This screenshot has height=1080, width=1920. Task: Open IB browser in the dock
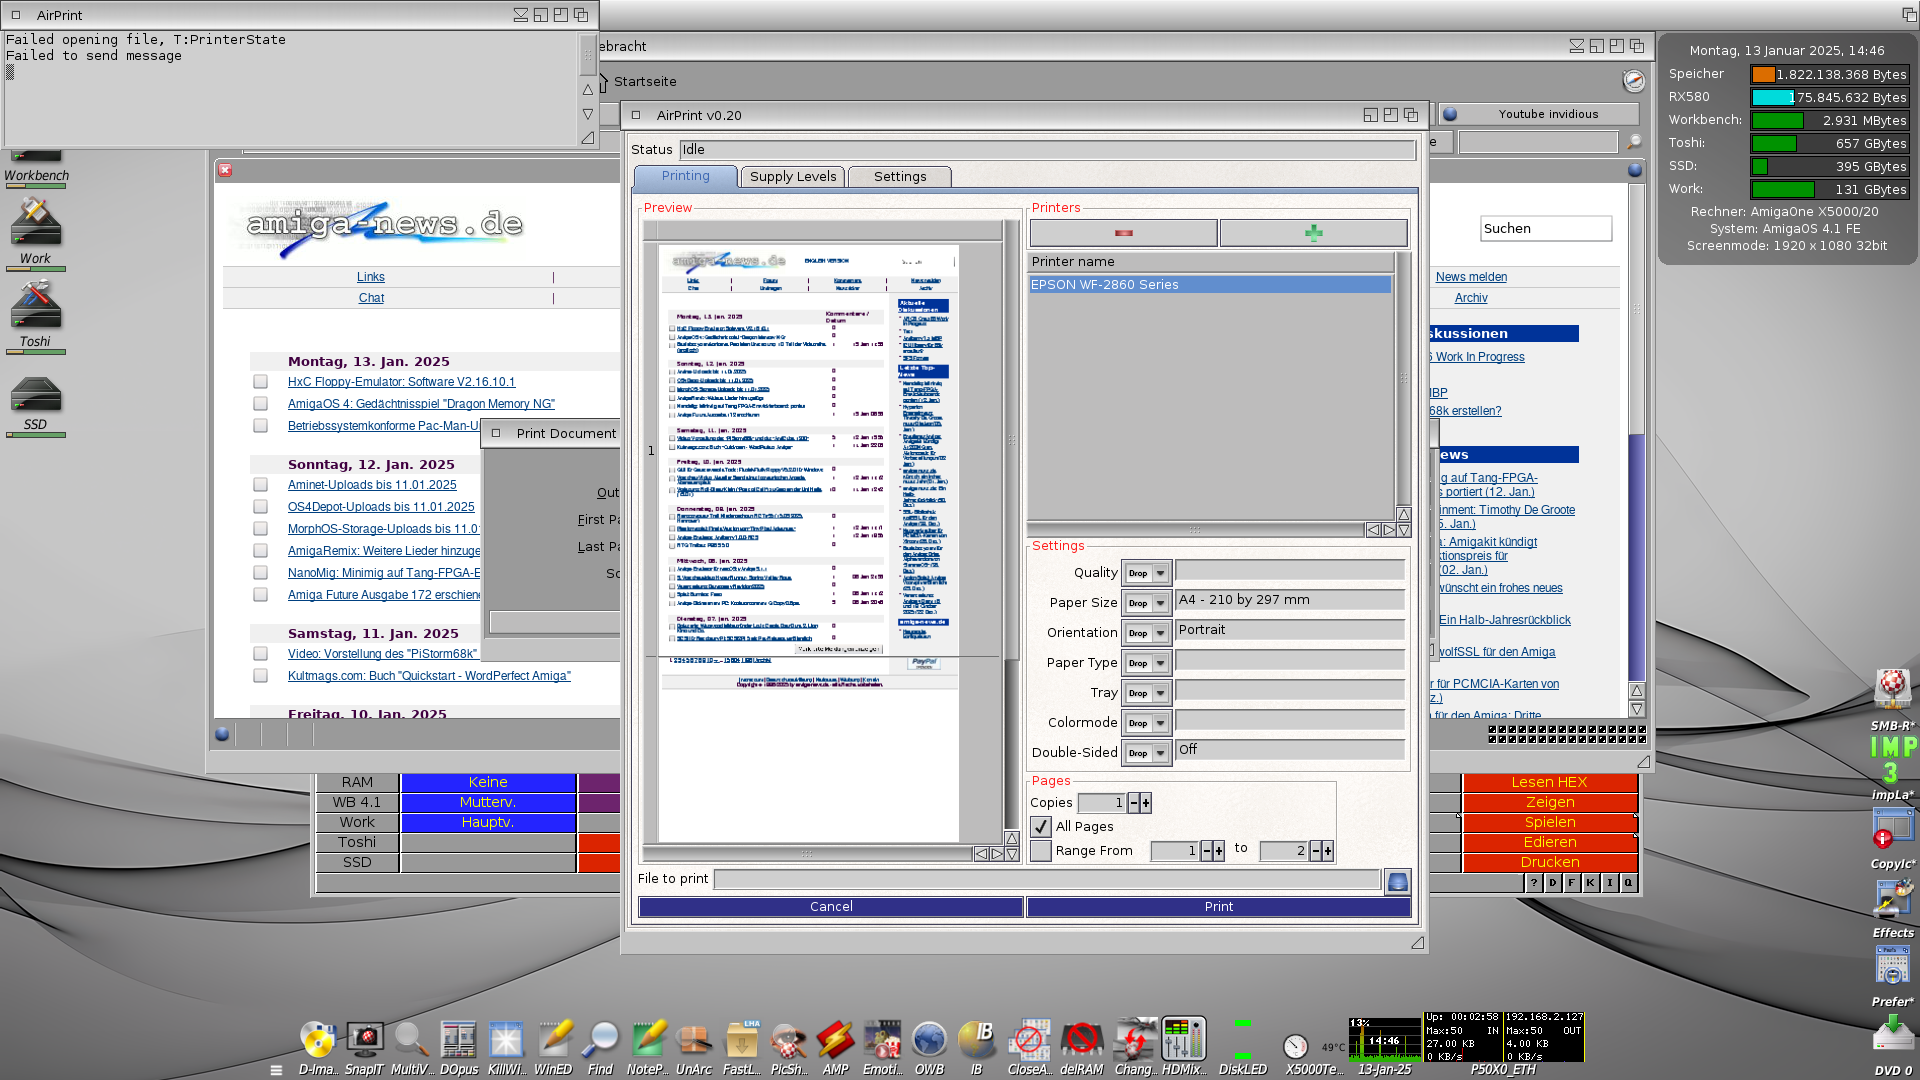[976, 1040]
